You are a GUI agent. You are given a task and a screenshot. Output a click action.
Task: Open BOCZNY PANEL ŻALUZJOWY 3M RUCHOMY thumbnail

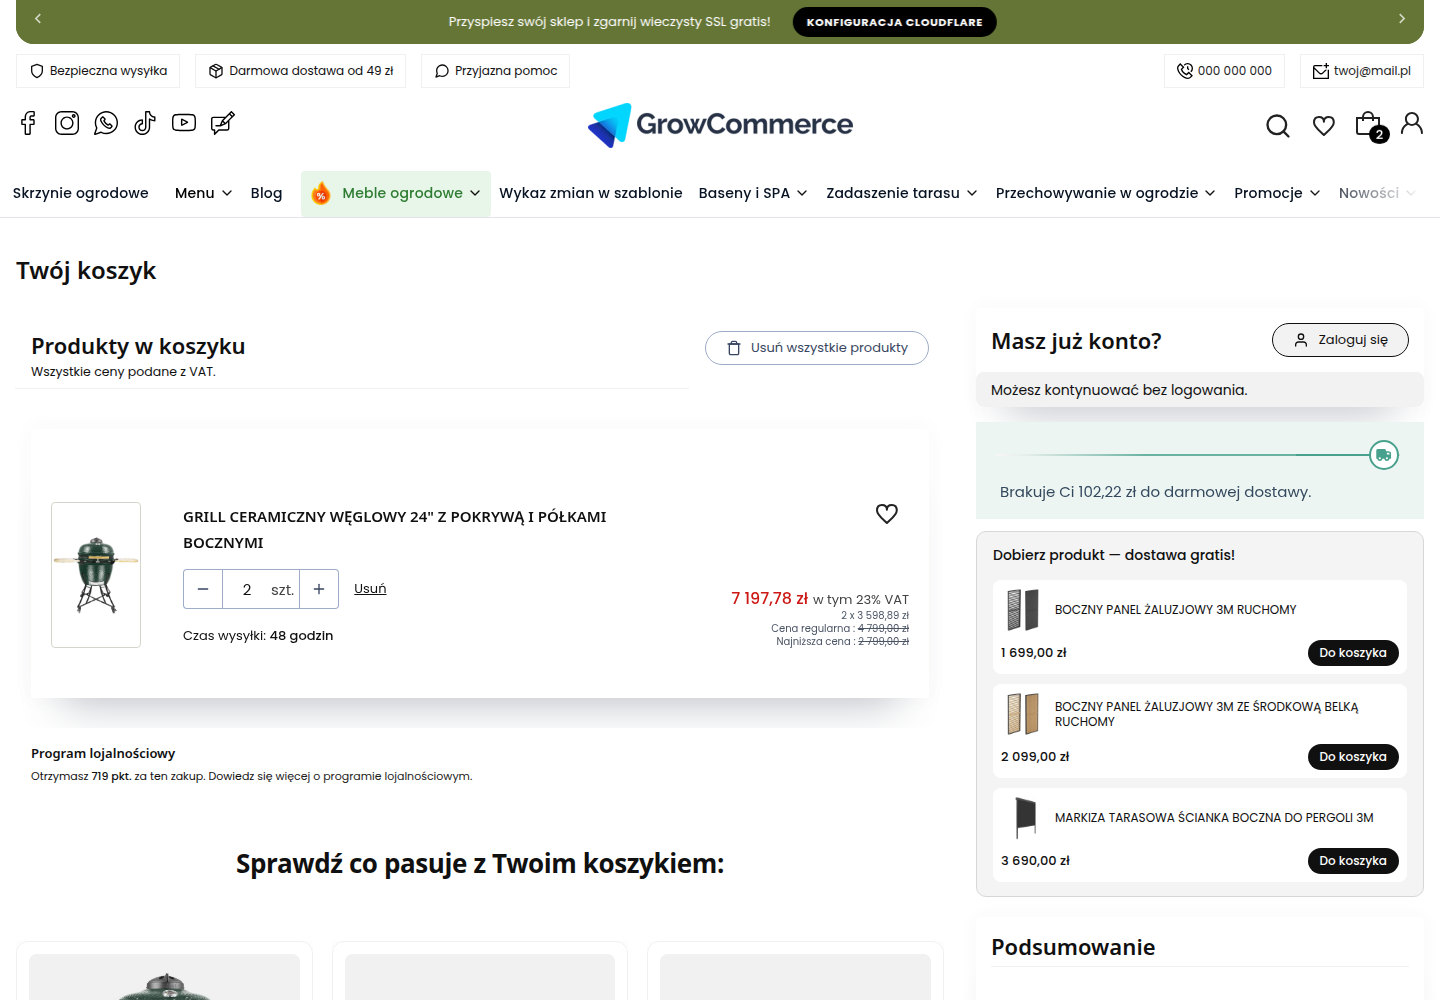coord(1023,610)
